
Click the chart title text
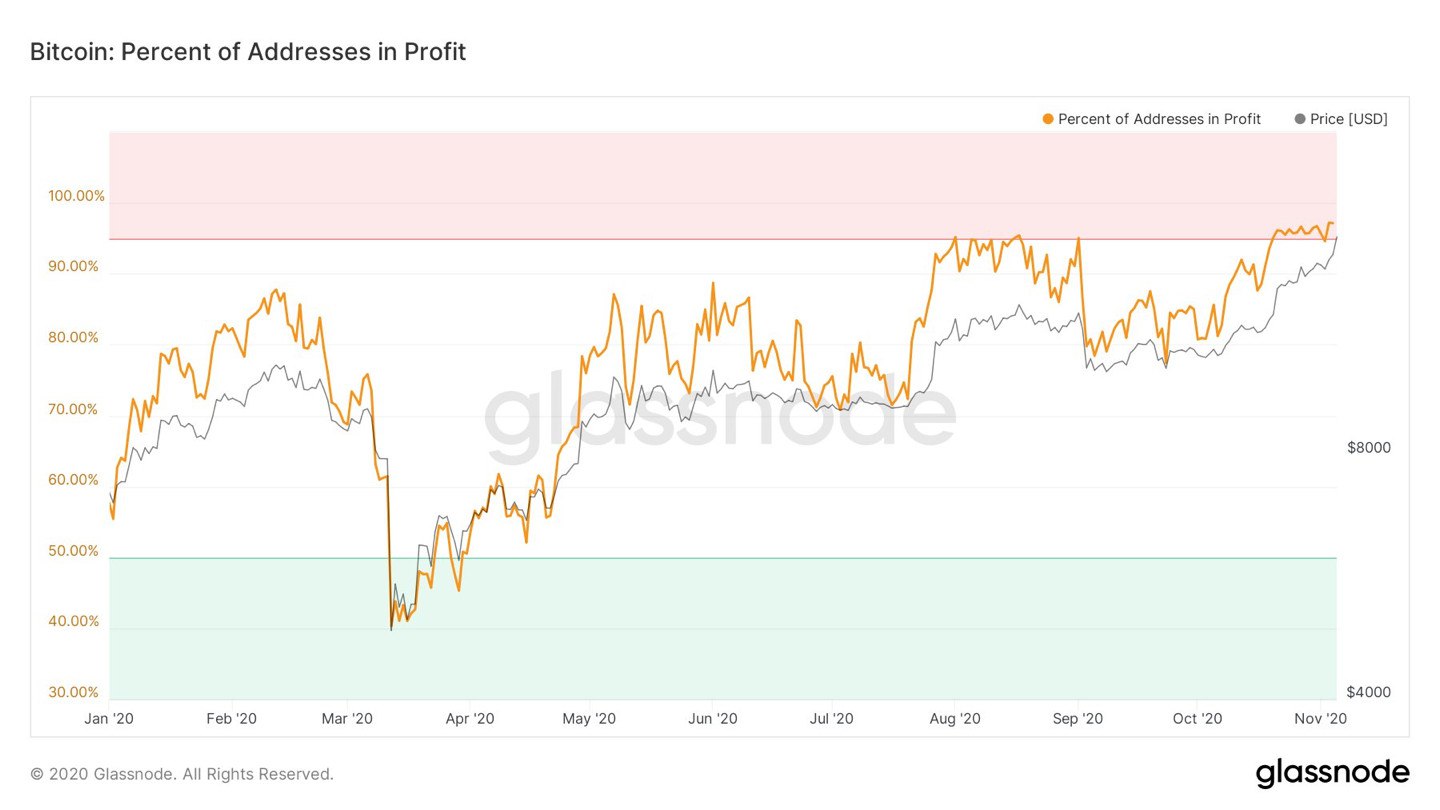tap(248, 52)
